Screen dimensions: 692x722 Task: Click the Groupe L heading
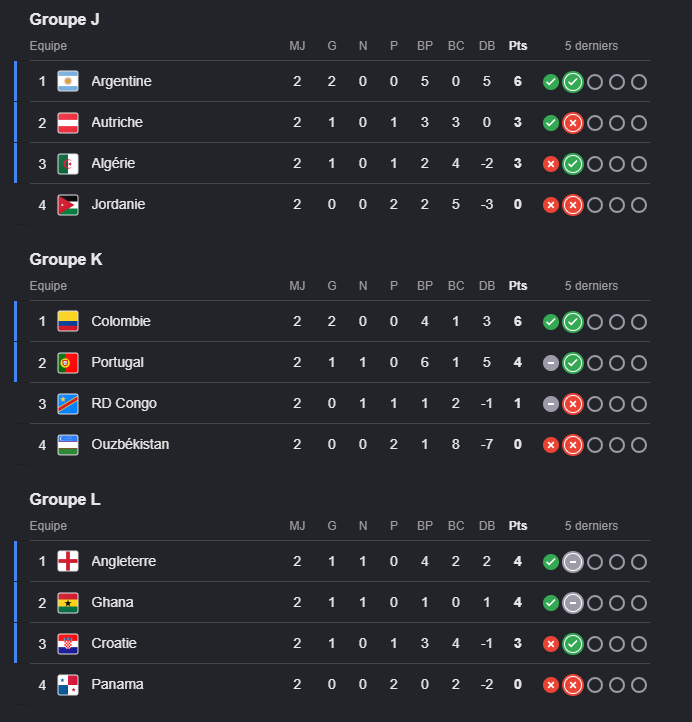click(x=65, y=500)
